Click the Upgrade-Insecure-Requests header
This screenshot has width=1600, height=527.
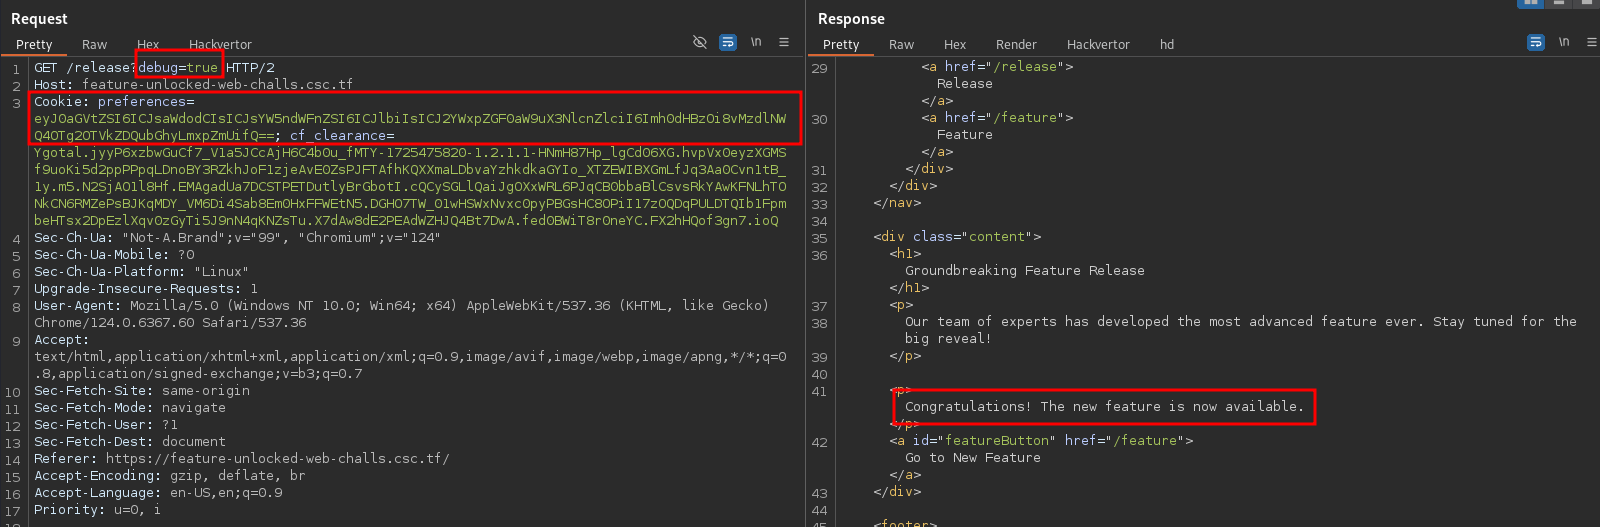(x=146, y=289)
